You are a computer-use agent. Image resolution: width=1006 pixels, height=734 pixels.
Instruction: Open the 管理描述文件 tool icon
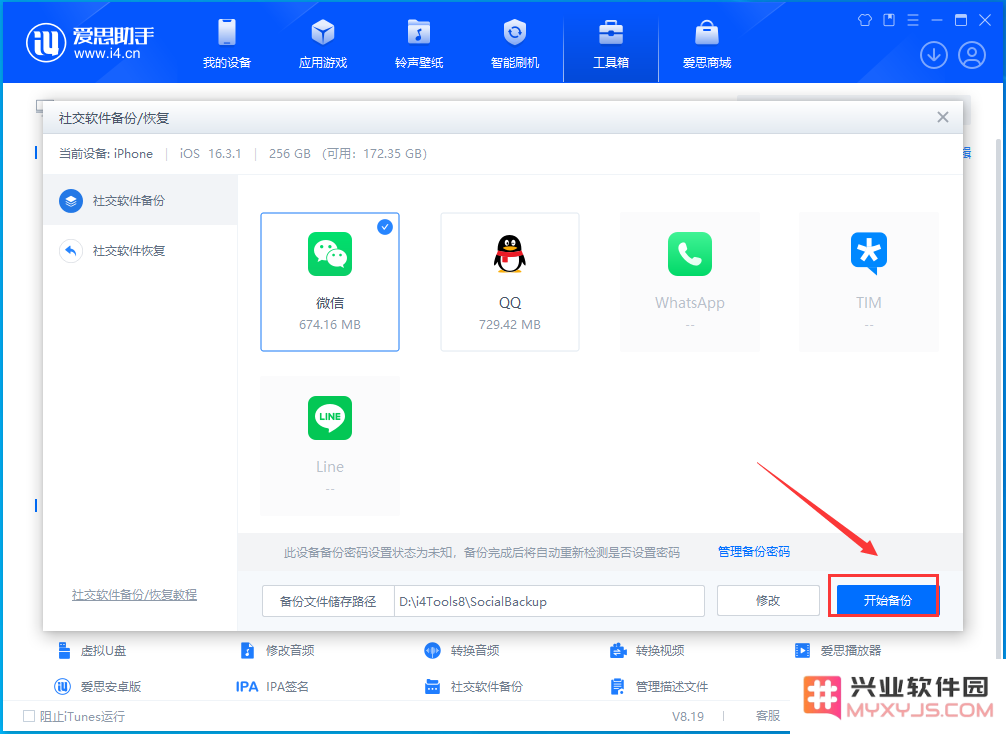coord(617,687)
